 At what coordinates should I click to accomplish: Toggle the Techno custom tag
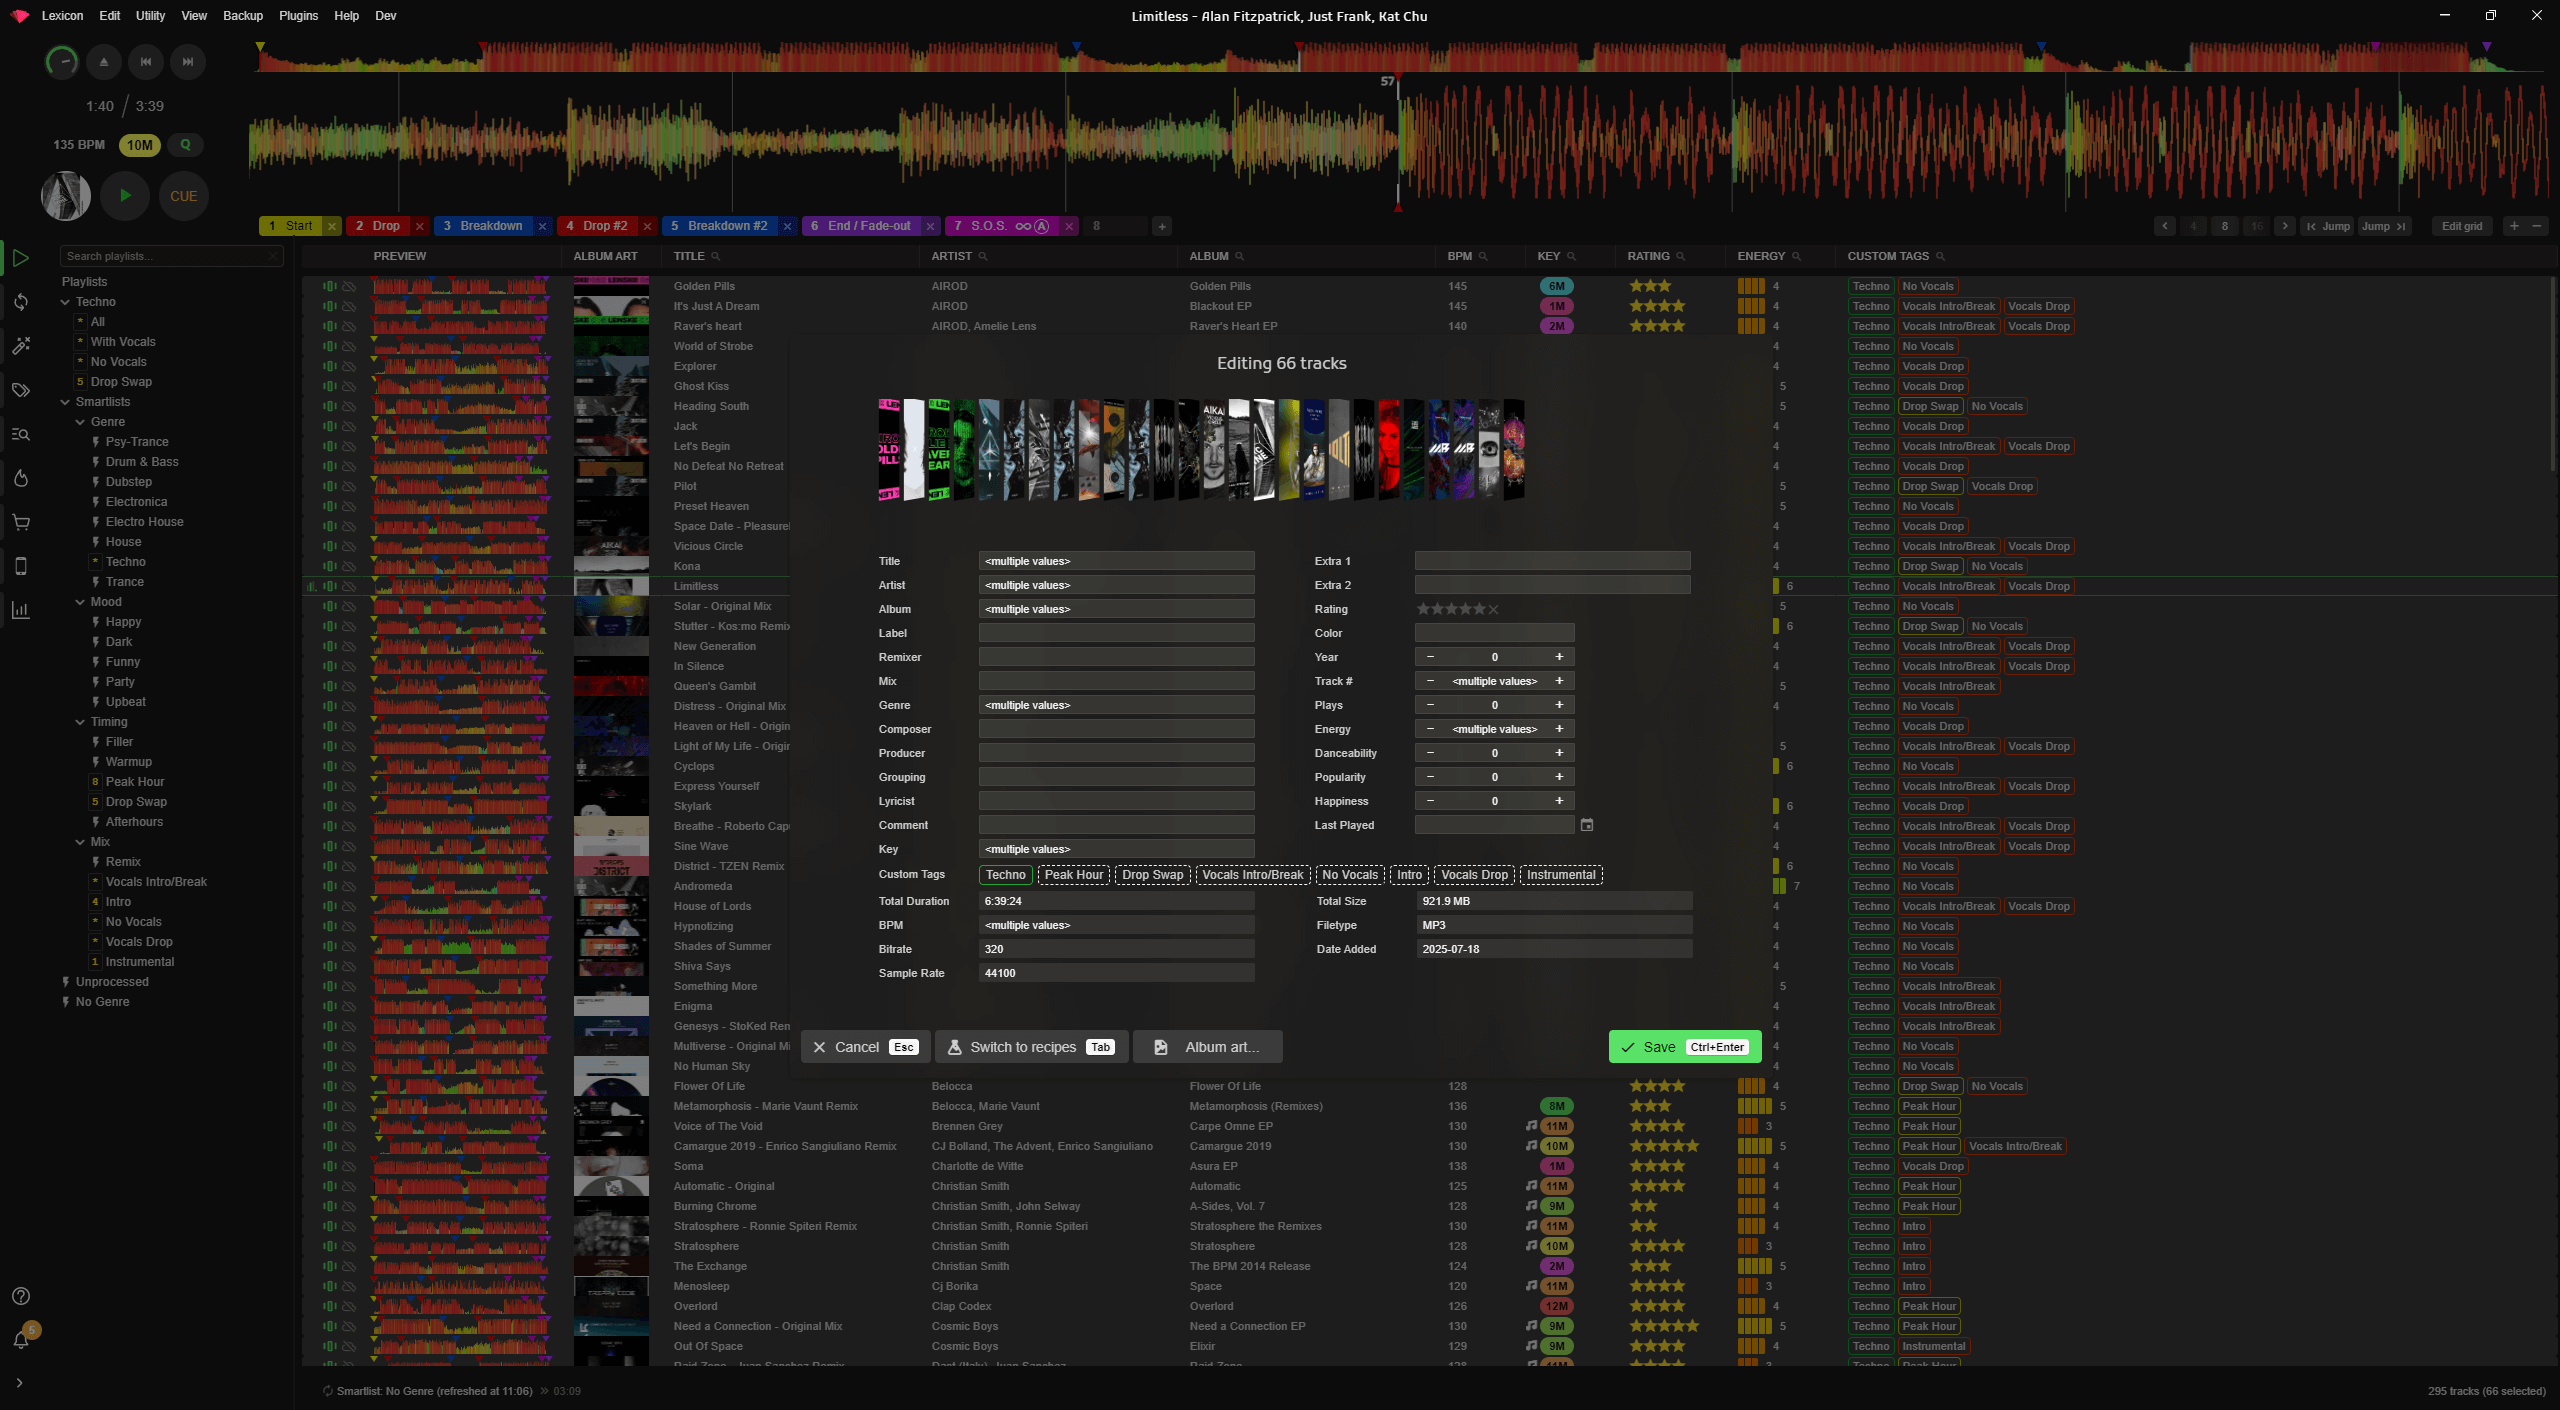pyautogui.click(x=1004, y=874)
